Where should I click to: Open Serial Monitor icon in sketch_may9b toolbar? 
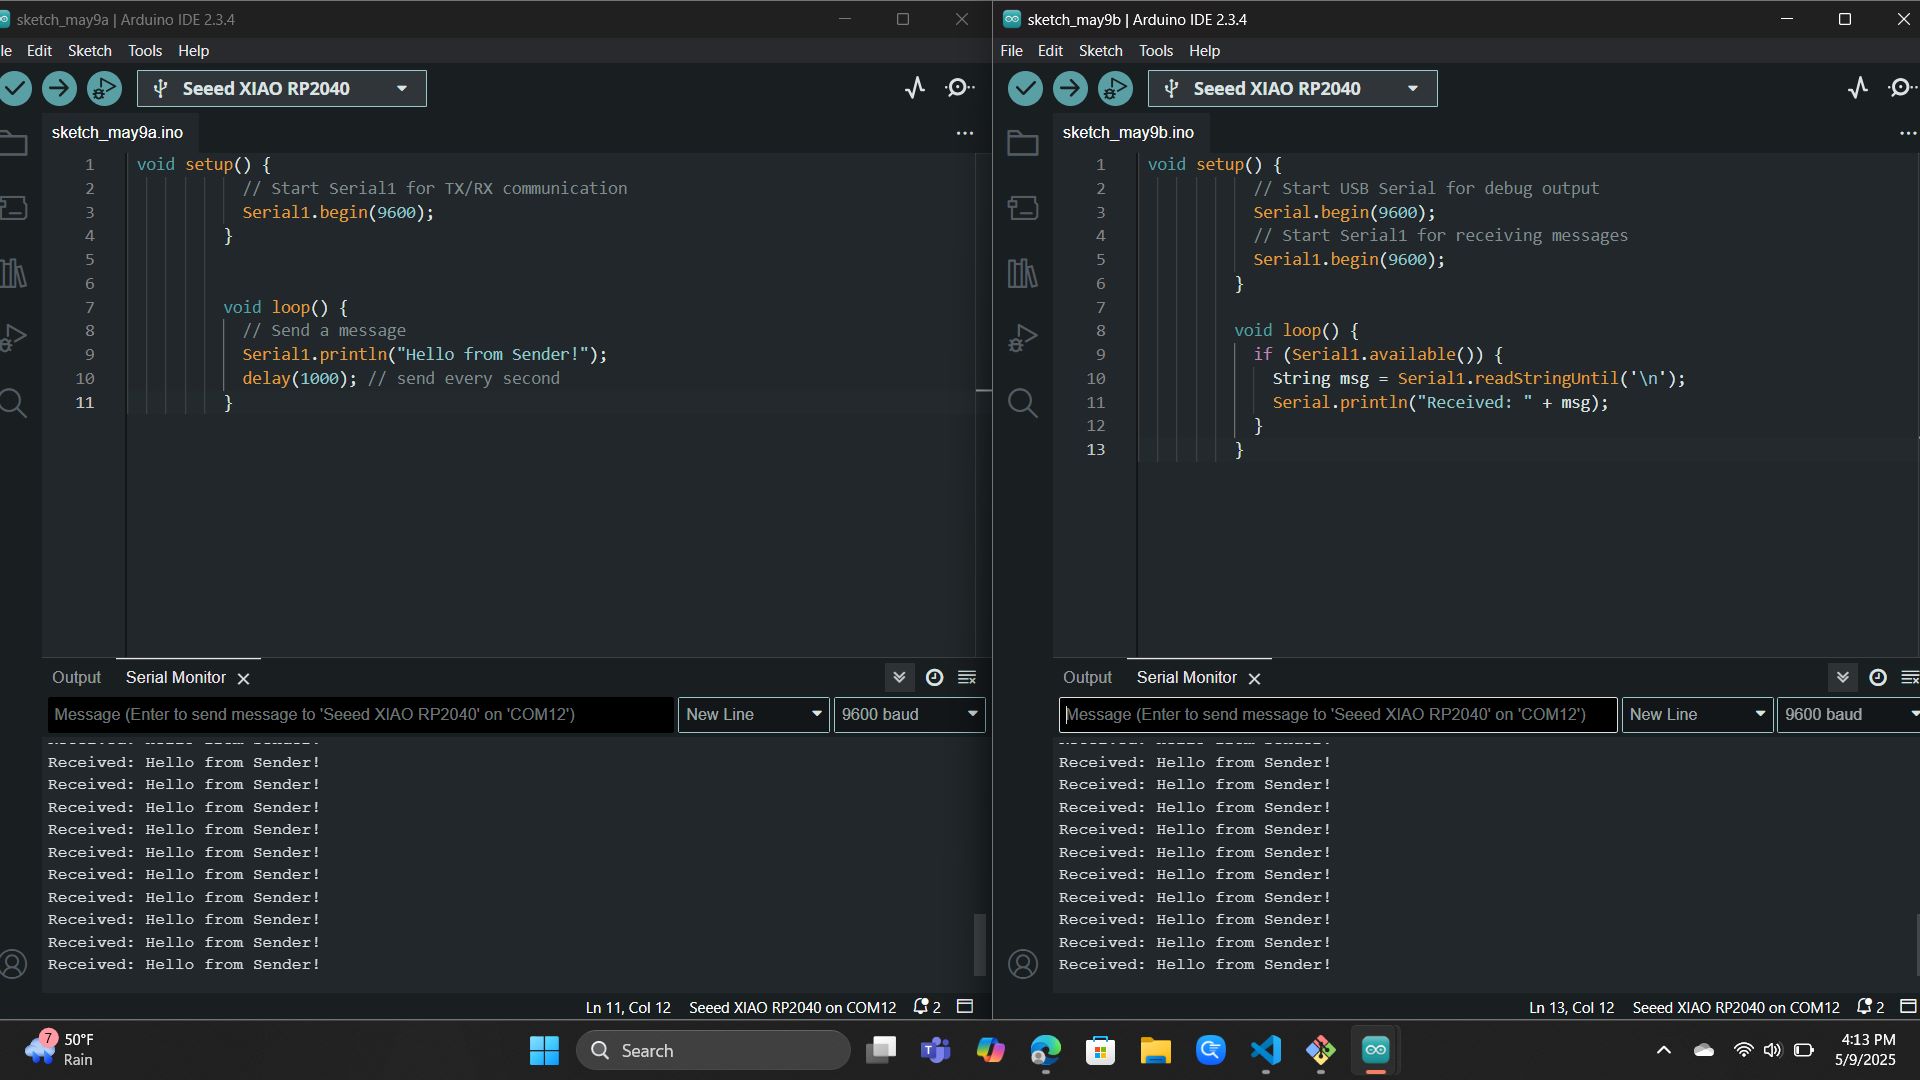tap(1902, 88)
